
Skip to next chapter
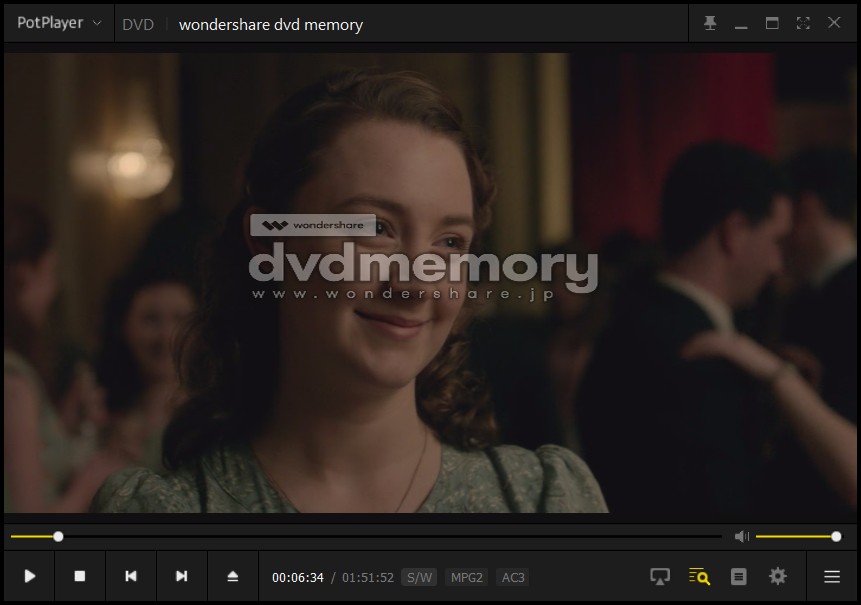click(181, 576)
